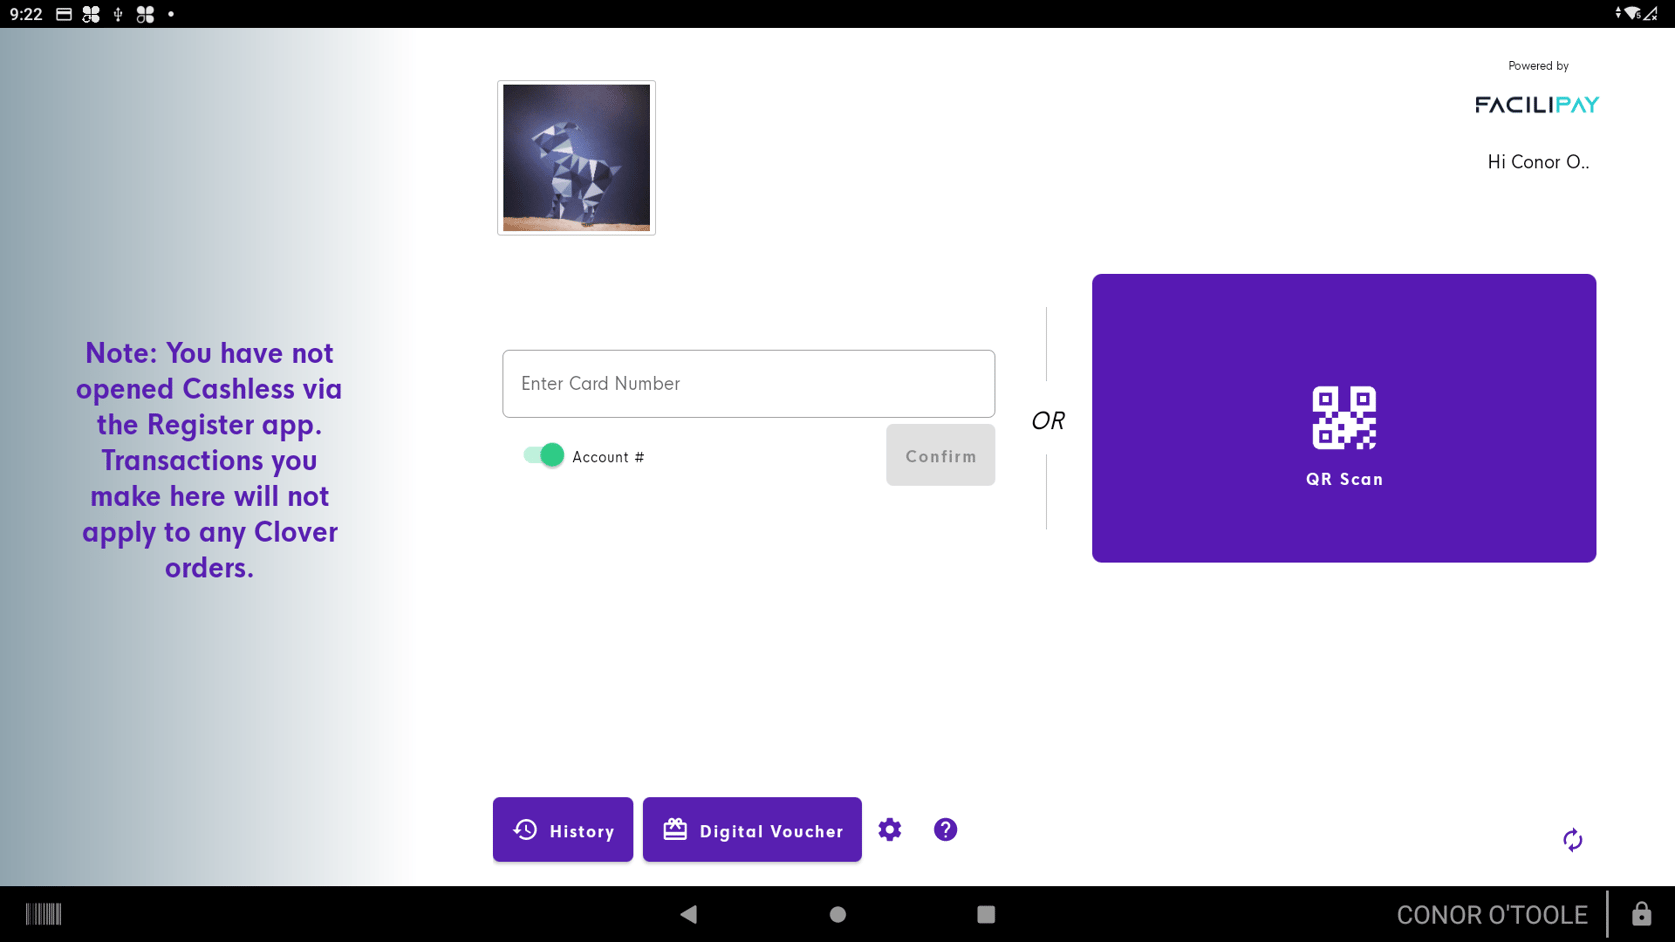Screen dimensions: 1675x942
Task: Tap the gift icon on Digital Voucher button
Action: (x=674, y=829)
